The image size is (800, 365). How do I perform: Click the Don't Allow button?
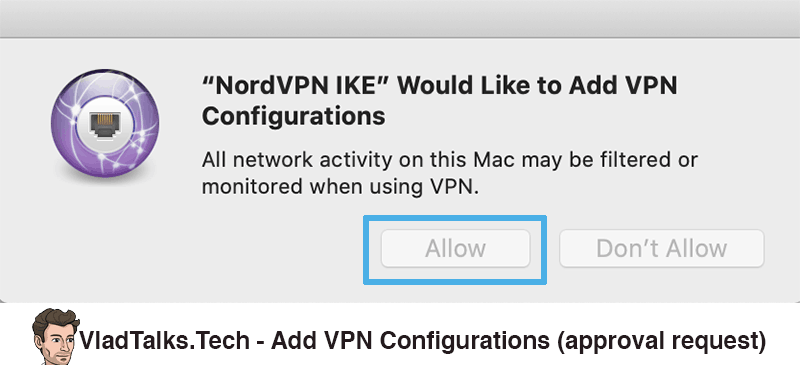click(x=662, y=249)
